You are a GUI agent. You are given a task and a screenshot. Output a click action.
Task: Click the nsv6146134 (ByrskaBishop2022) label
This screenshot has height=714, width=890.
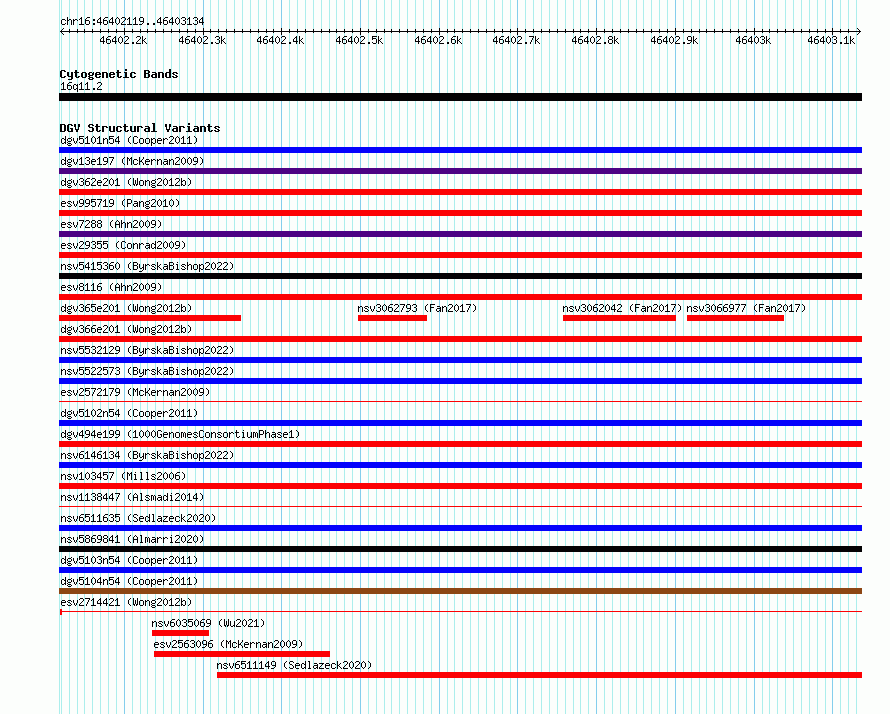pyautogui.click(x=147, y=455)
